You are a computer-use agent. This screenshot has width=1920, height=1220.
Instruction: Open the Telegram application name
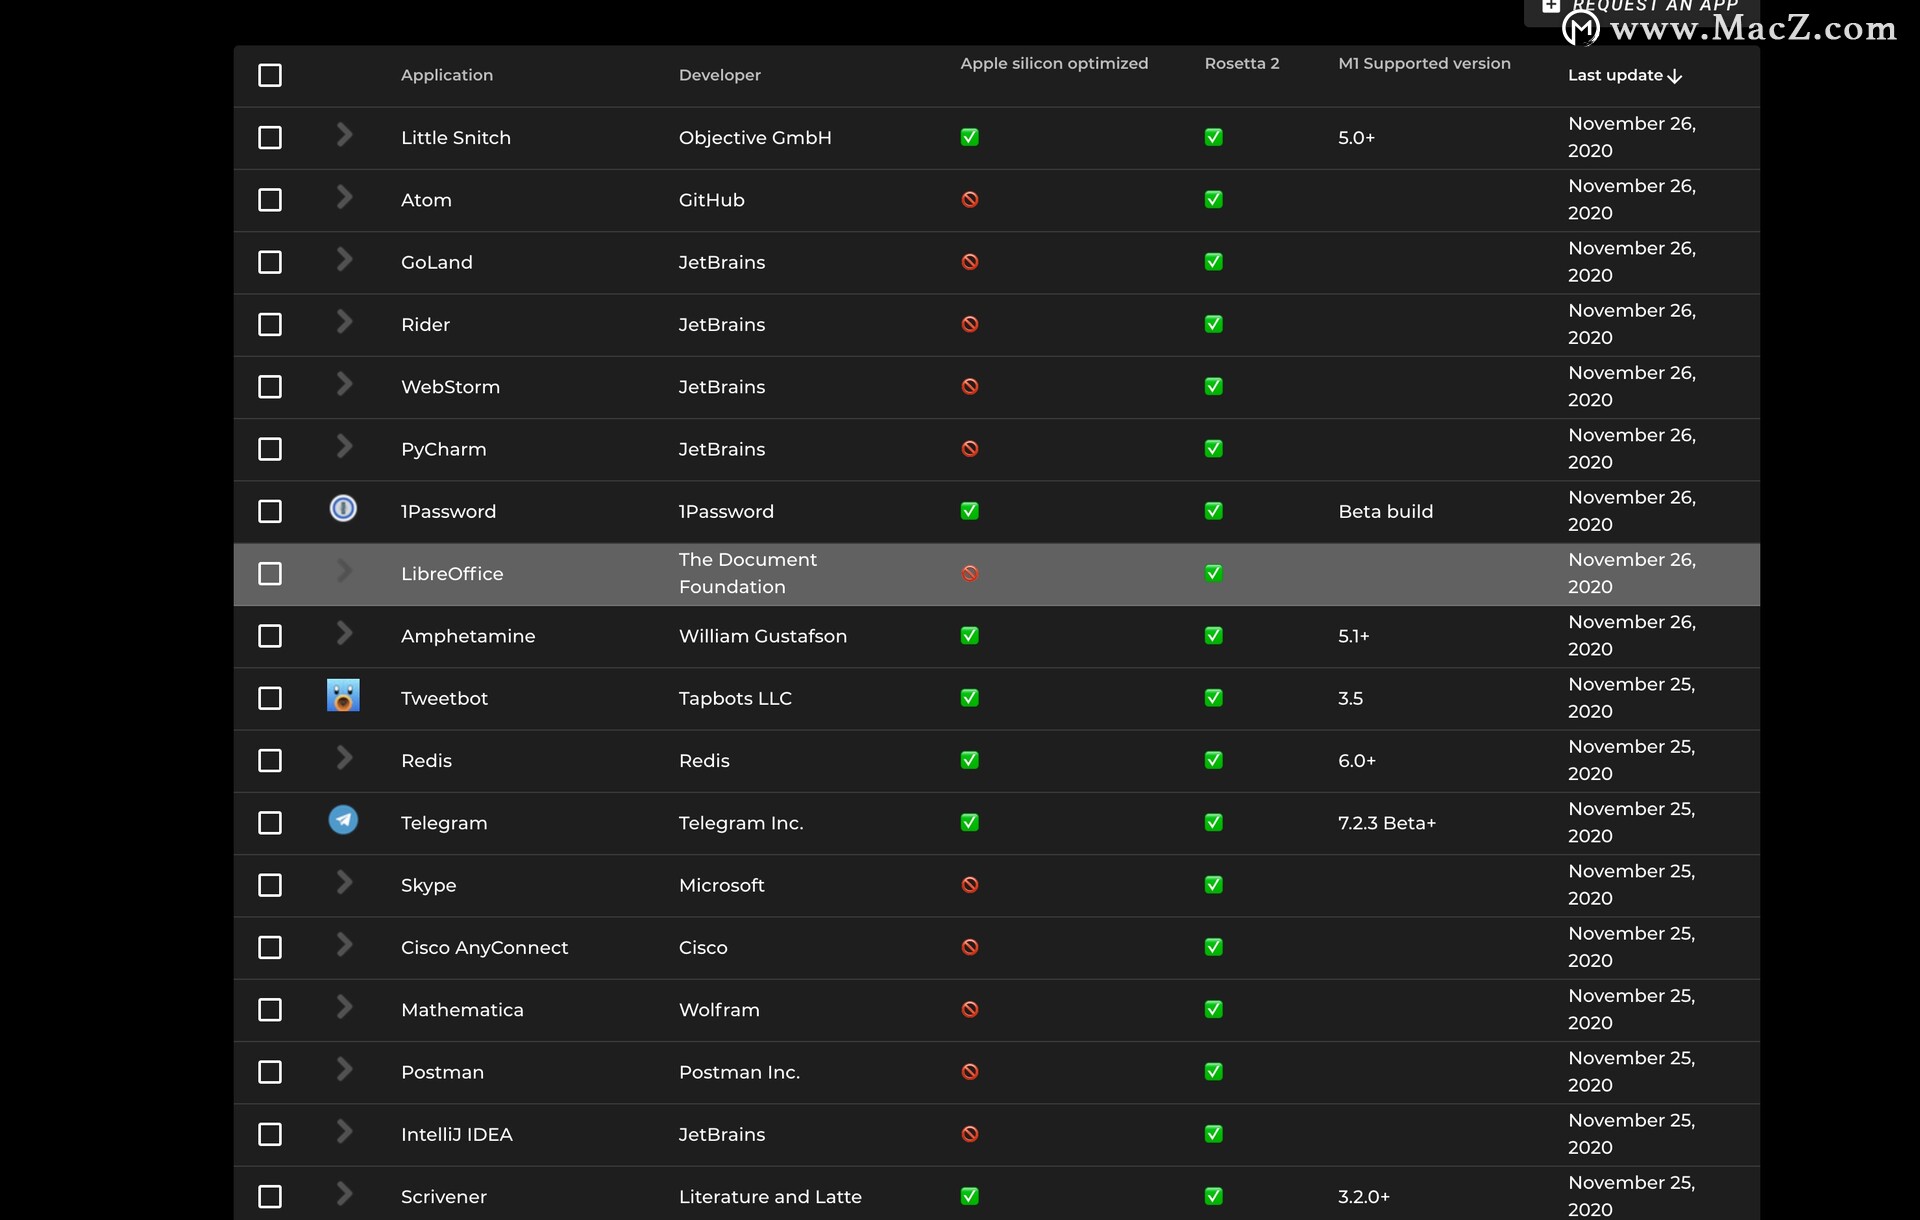[444, 823]
